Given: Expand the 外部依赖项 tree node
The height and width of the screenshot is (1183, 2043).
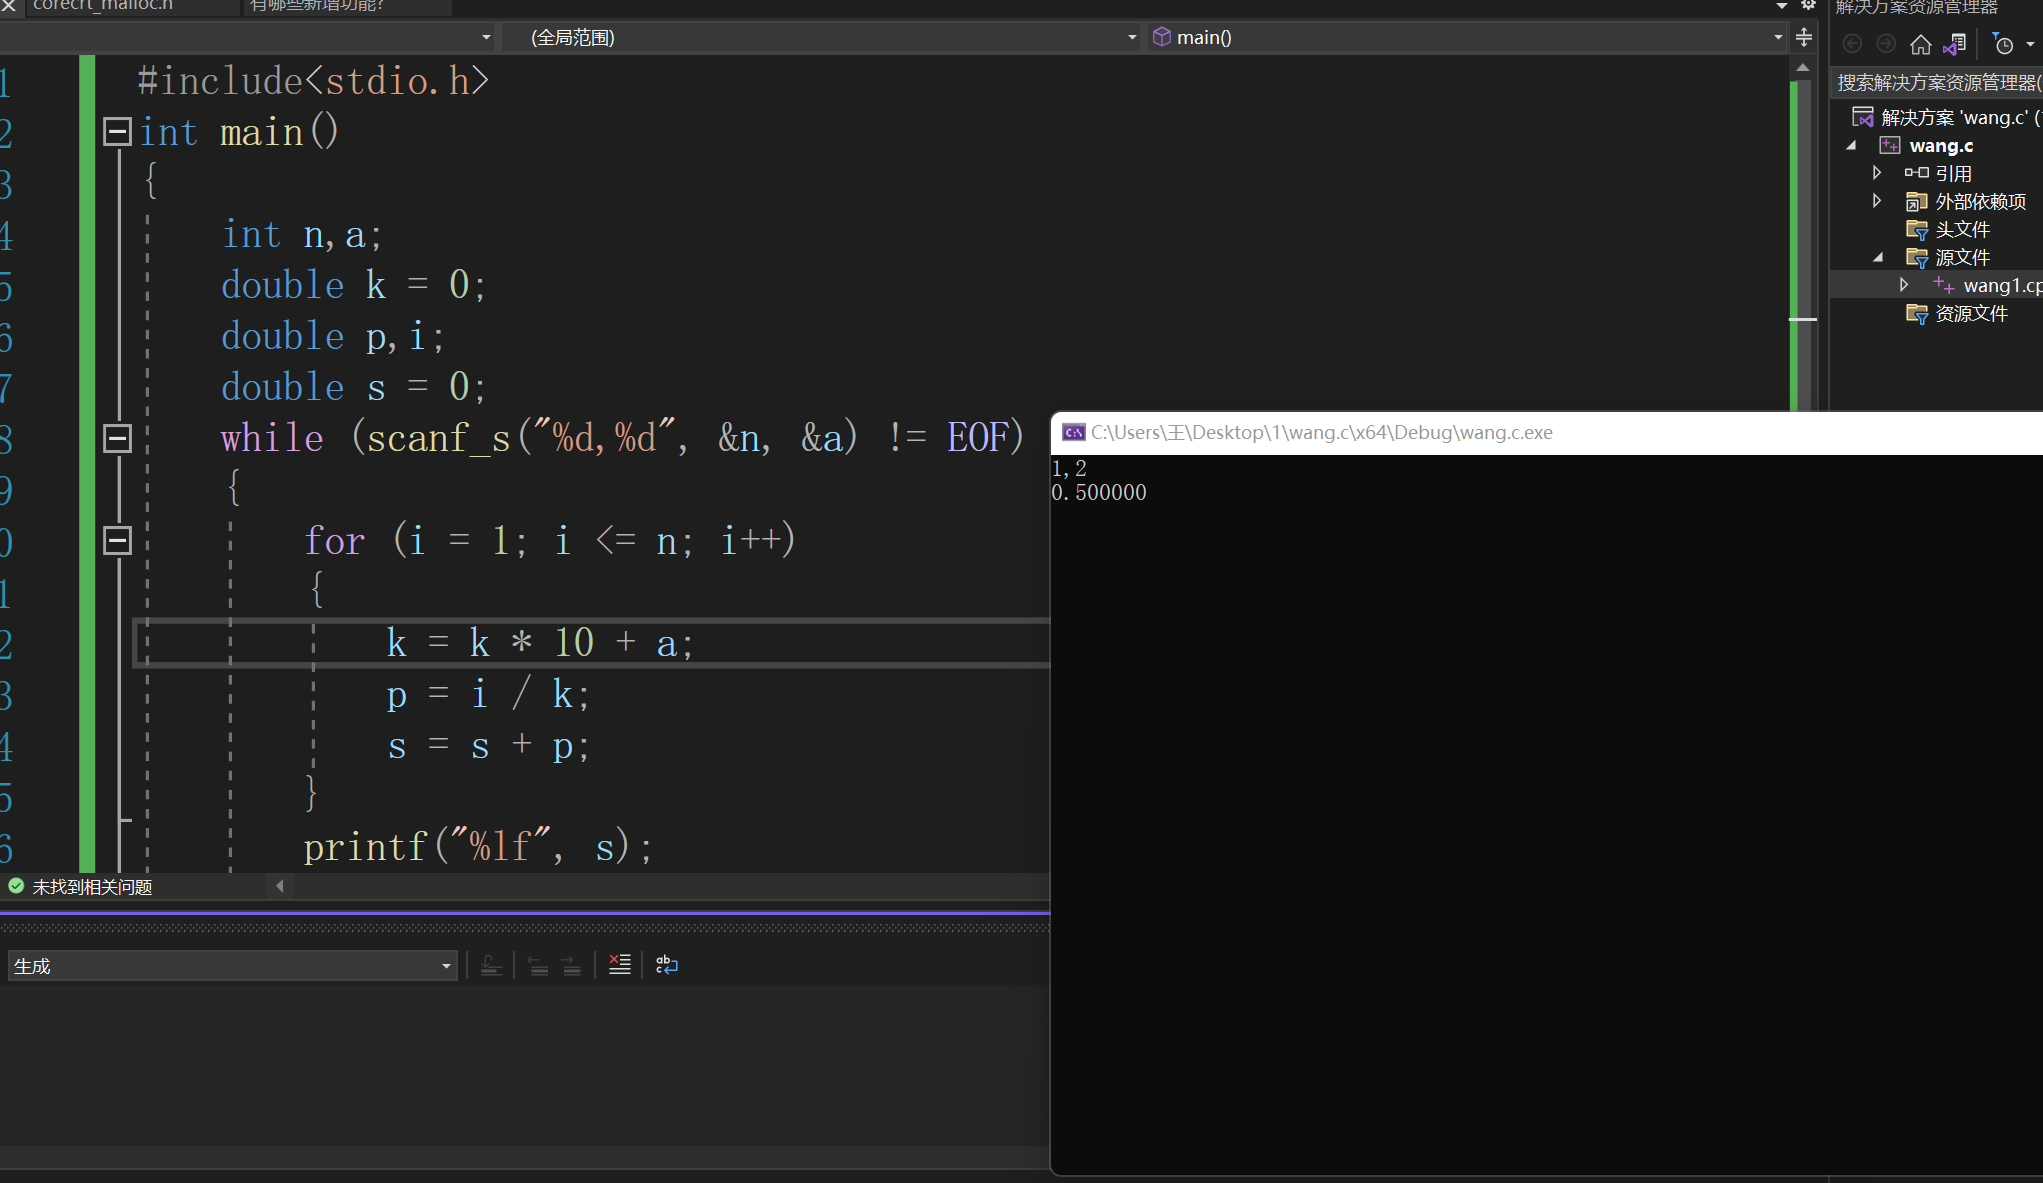Looking at the screenshot, I should (1877, 201).
